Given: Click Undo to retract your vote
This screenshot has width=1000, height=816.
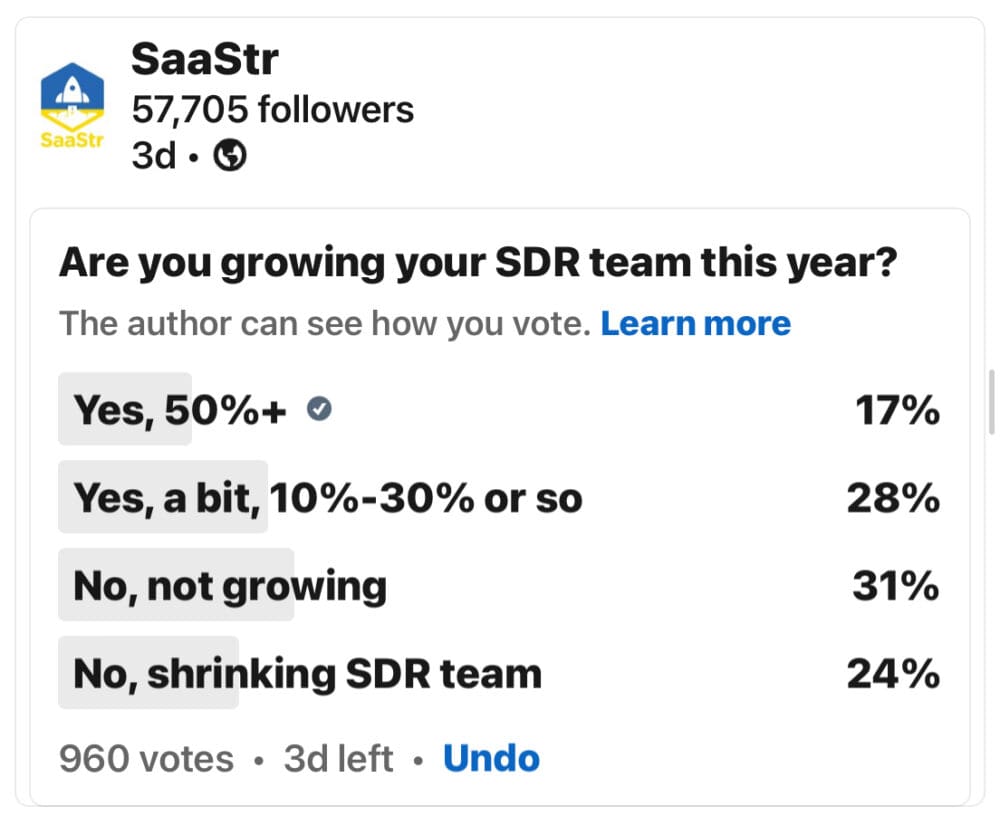Looking at the screenshot, I should tap(491, 759).
